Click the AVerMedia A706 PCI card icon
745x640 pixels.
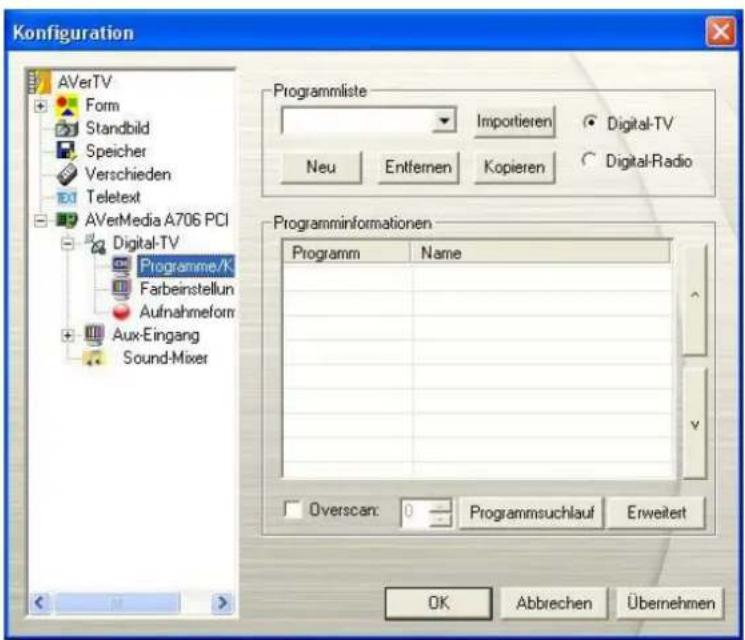[x=67, y=220]
